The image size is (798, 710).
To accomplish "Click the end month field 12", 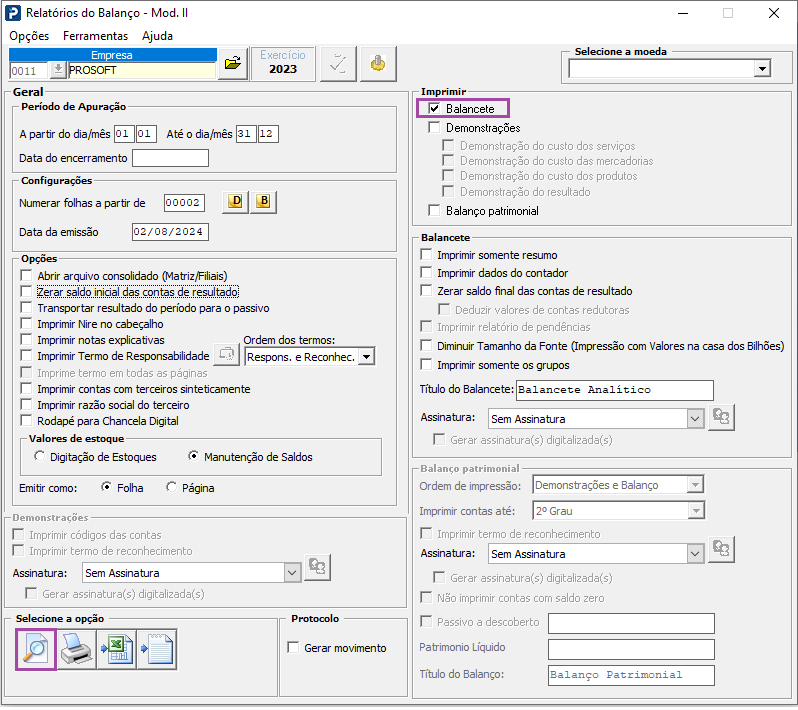I will [x=268, y=134].
